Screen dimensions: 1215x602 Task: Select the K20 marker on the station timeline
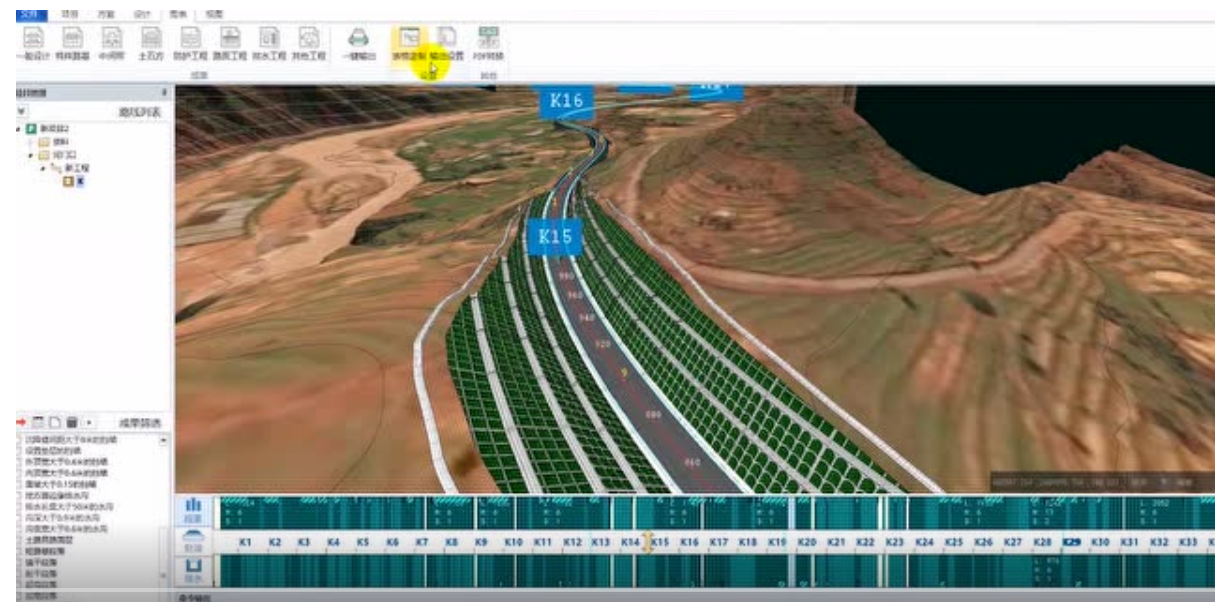807,542
